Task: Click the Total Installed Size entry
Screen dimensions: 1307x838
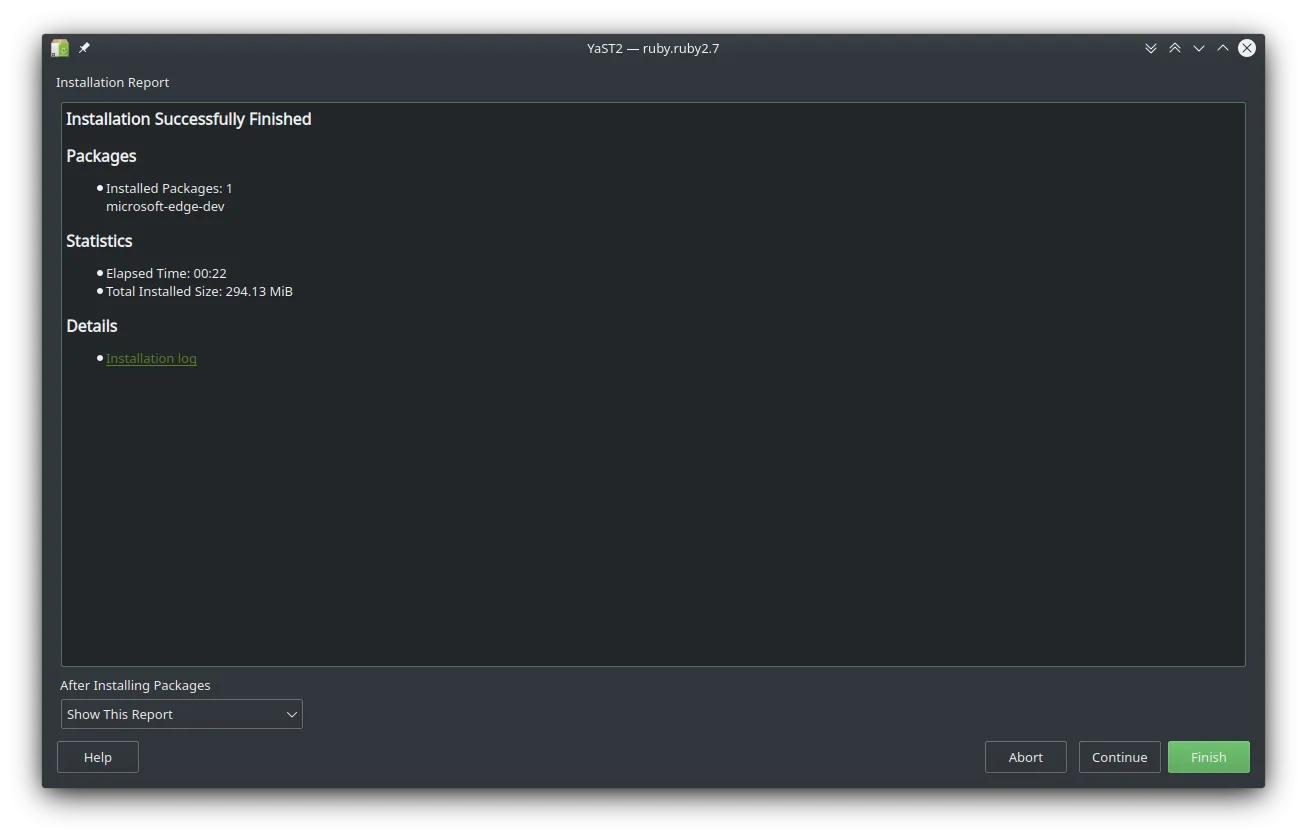Action: click(x=199, y=291)
